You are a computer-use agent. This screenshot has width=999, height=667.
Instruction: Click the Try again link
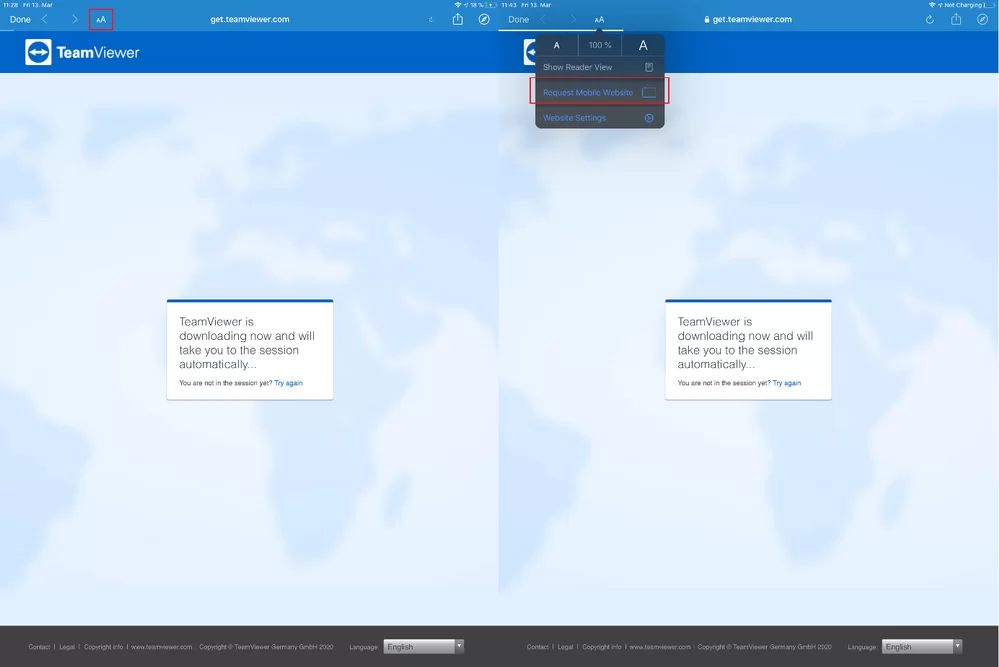(288, 382)
